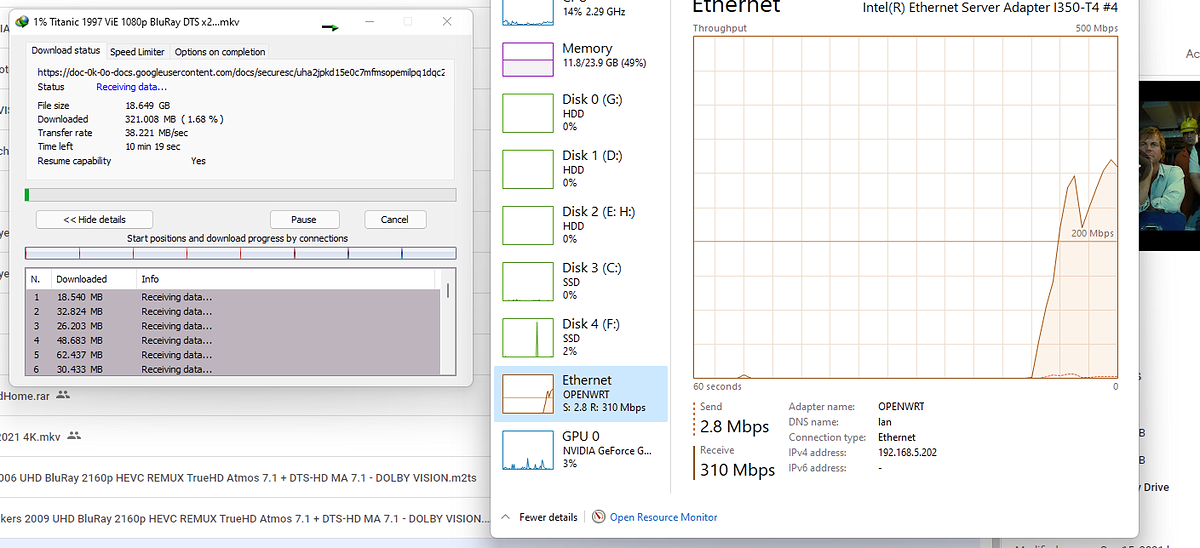This screenshot has height=548, width=1200.
Task: Click the file size value 18.649 GB
Action: point(147,105)
